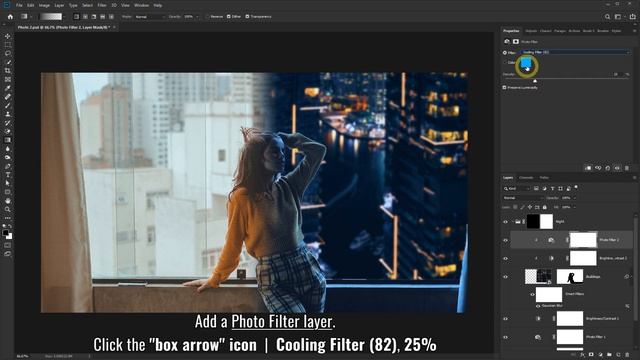Open the gradient preset picker arrow
The height and width of the screenshot is (360, 640).
click(x=65, y=17)
